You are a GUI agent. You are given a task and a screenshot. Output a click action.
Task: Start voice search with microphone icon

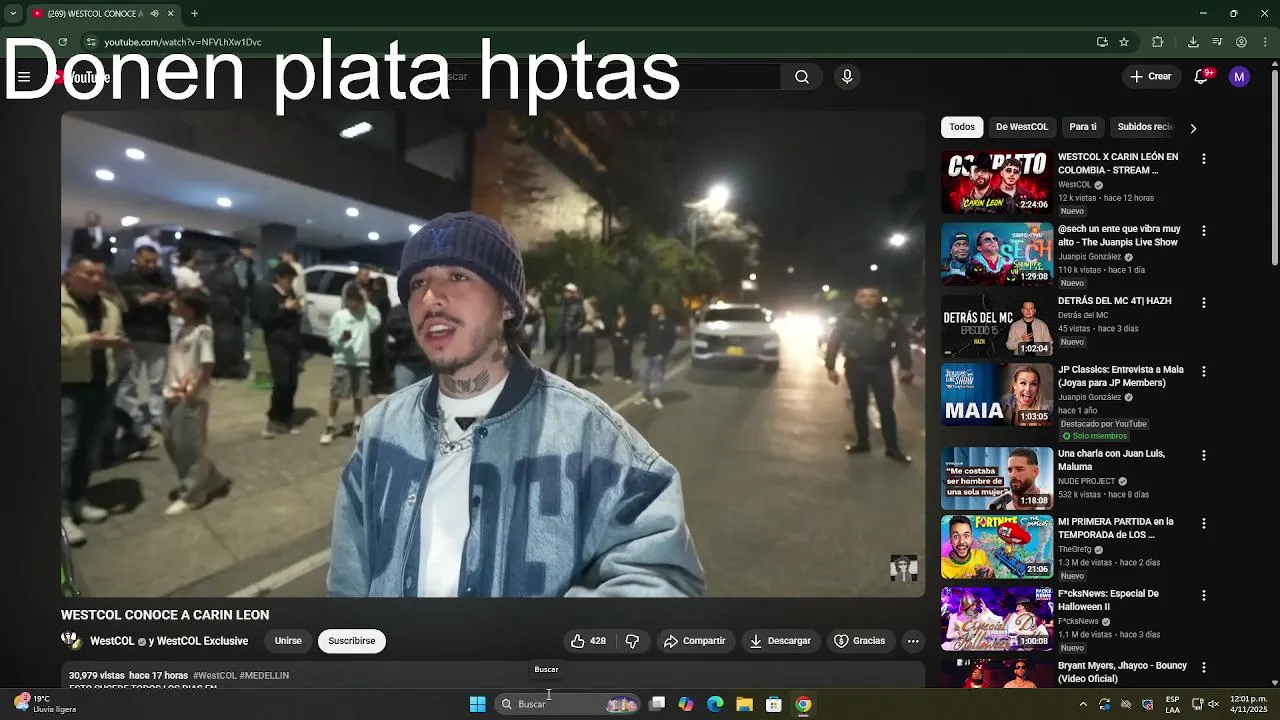(847, 77)
